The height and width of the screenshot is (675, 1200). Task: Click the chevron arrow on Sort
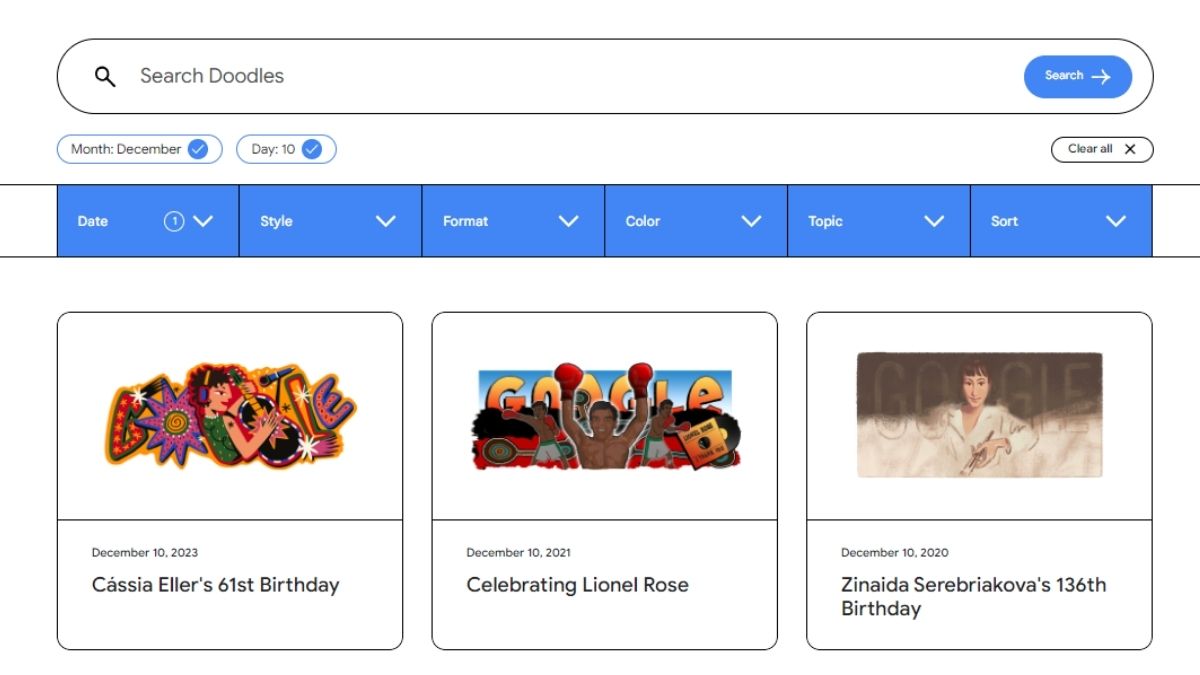coord(1116,221)
